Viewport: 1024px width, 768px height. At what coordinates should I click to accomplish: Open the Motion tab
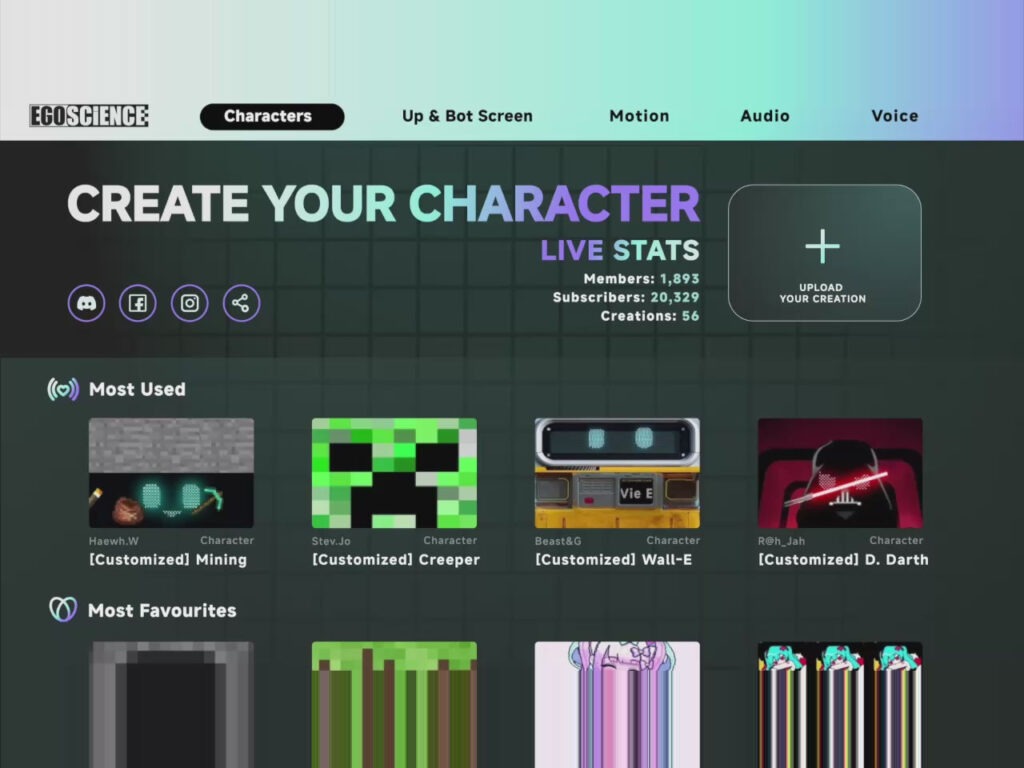point(639,116)
